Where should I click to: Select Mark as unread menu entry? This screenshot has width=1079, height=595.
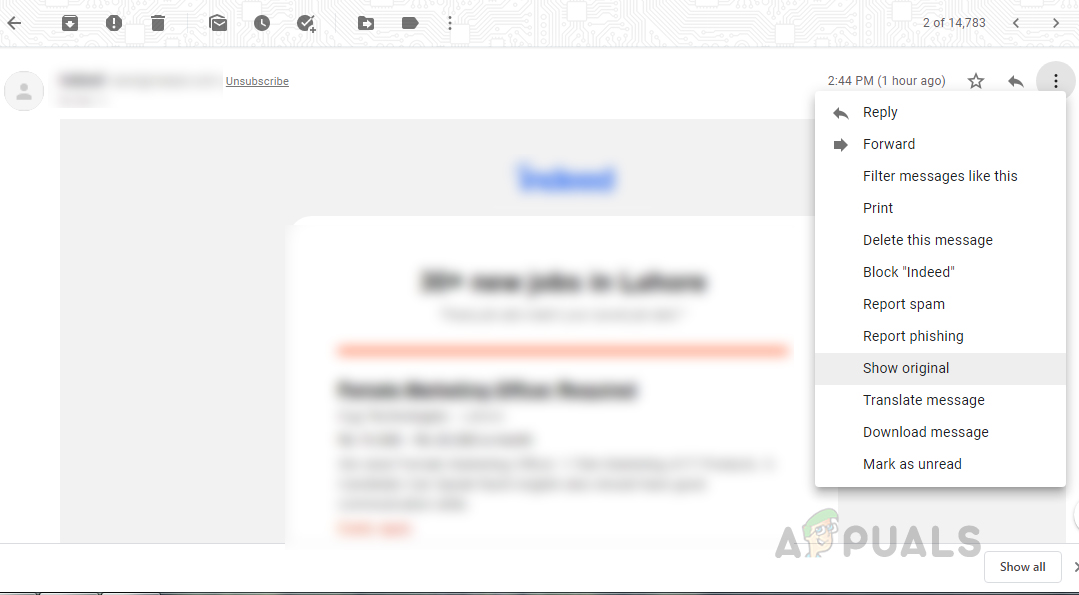coord(940,464)
